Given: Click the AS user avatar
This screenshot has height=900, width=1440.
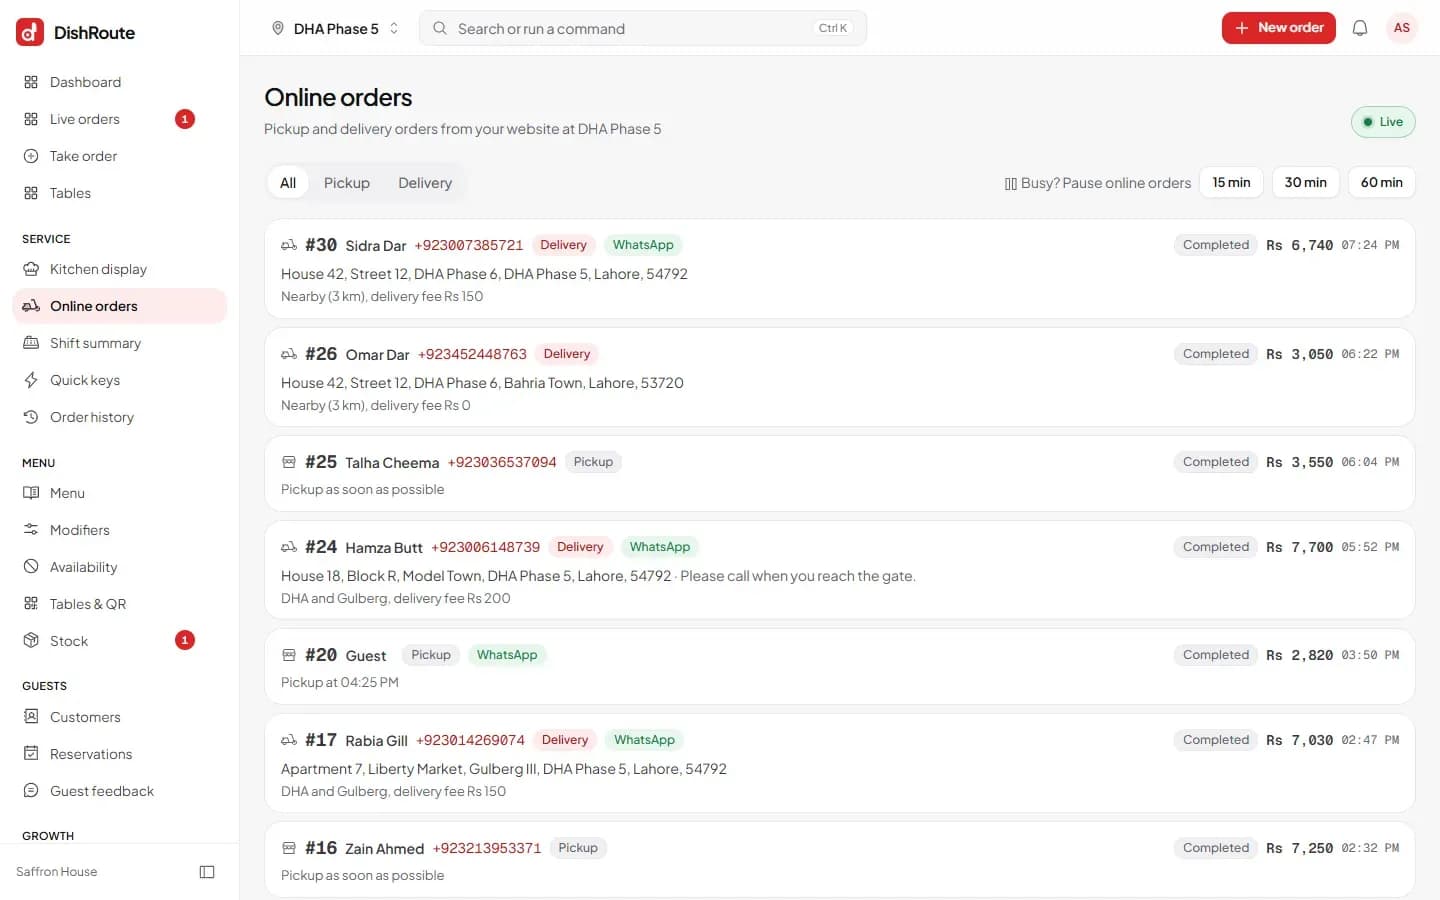Looking at the screenshot, I should point(1402,28).
